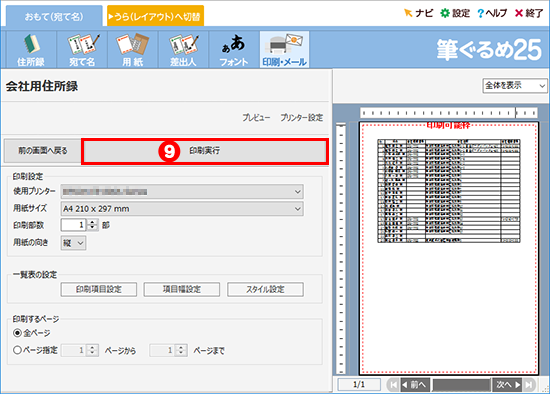
Task: Open the 宛て名 addressee icon
Action: pyautogui.click(x=82, y=49)
